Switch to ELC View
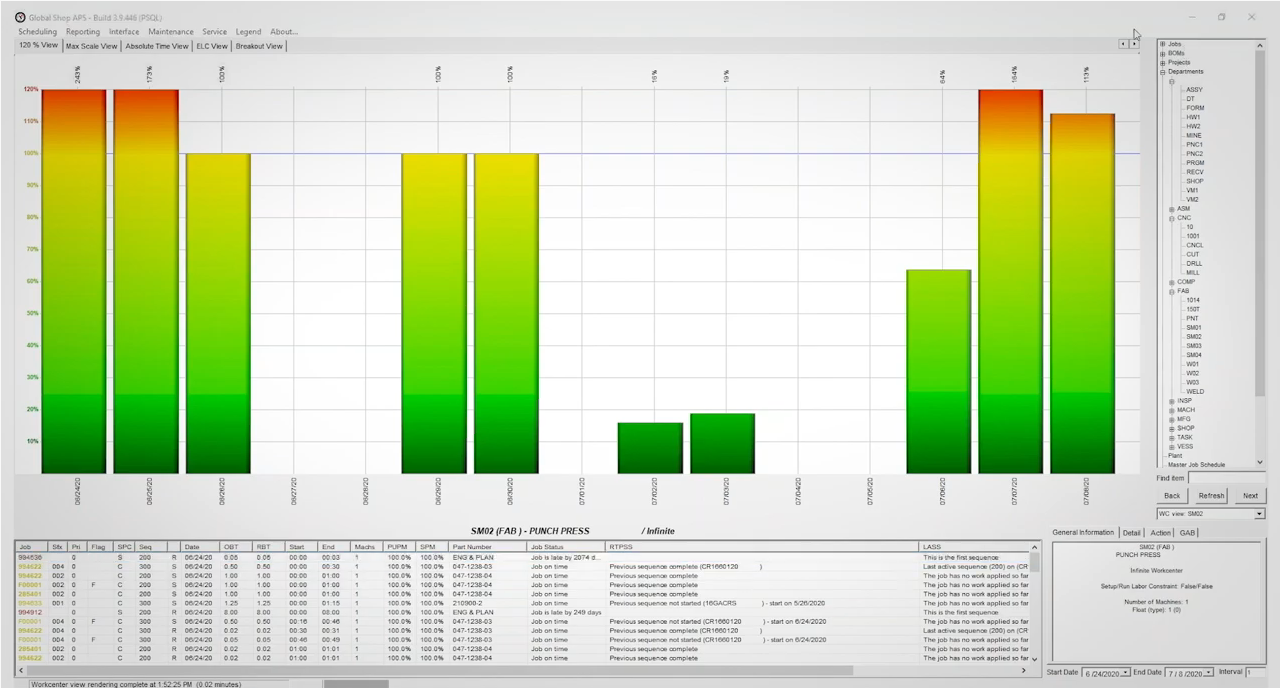Screen dimensions: 1280x688 (x=211, y=46)
